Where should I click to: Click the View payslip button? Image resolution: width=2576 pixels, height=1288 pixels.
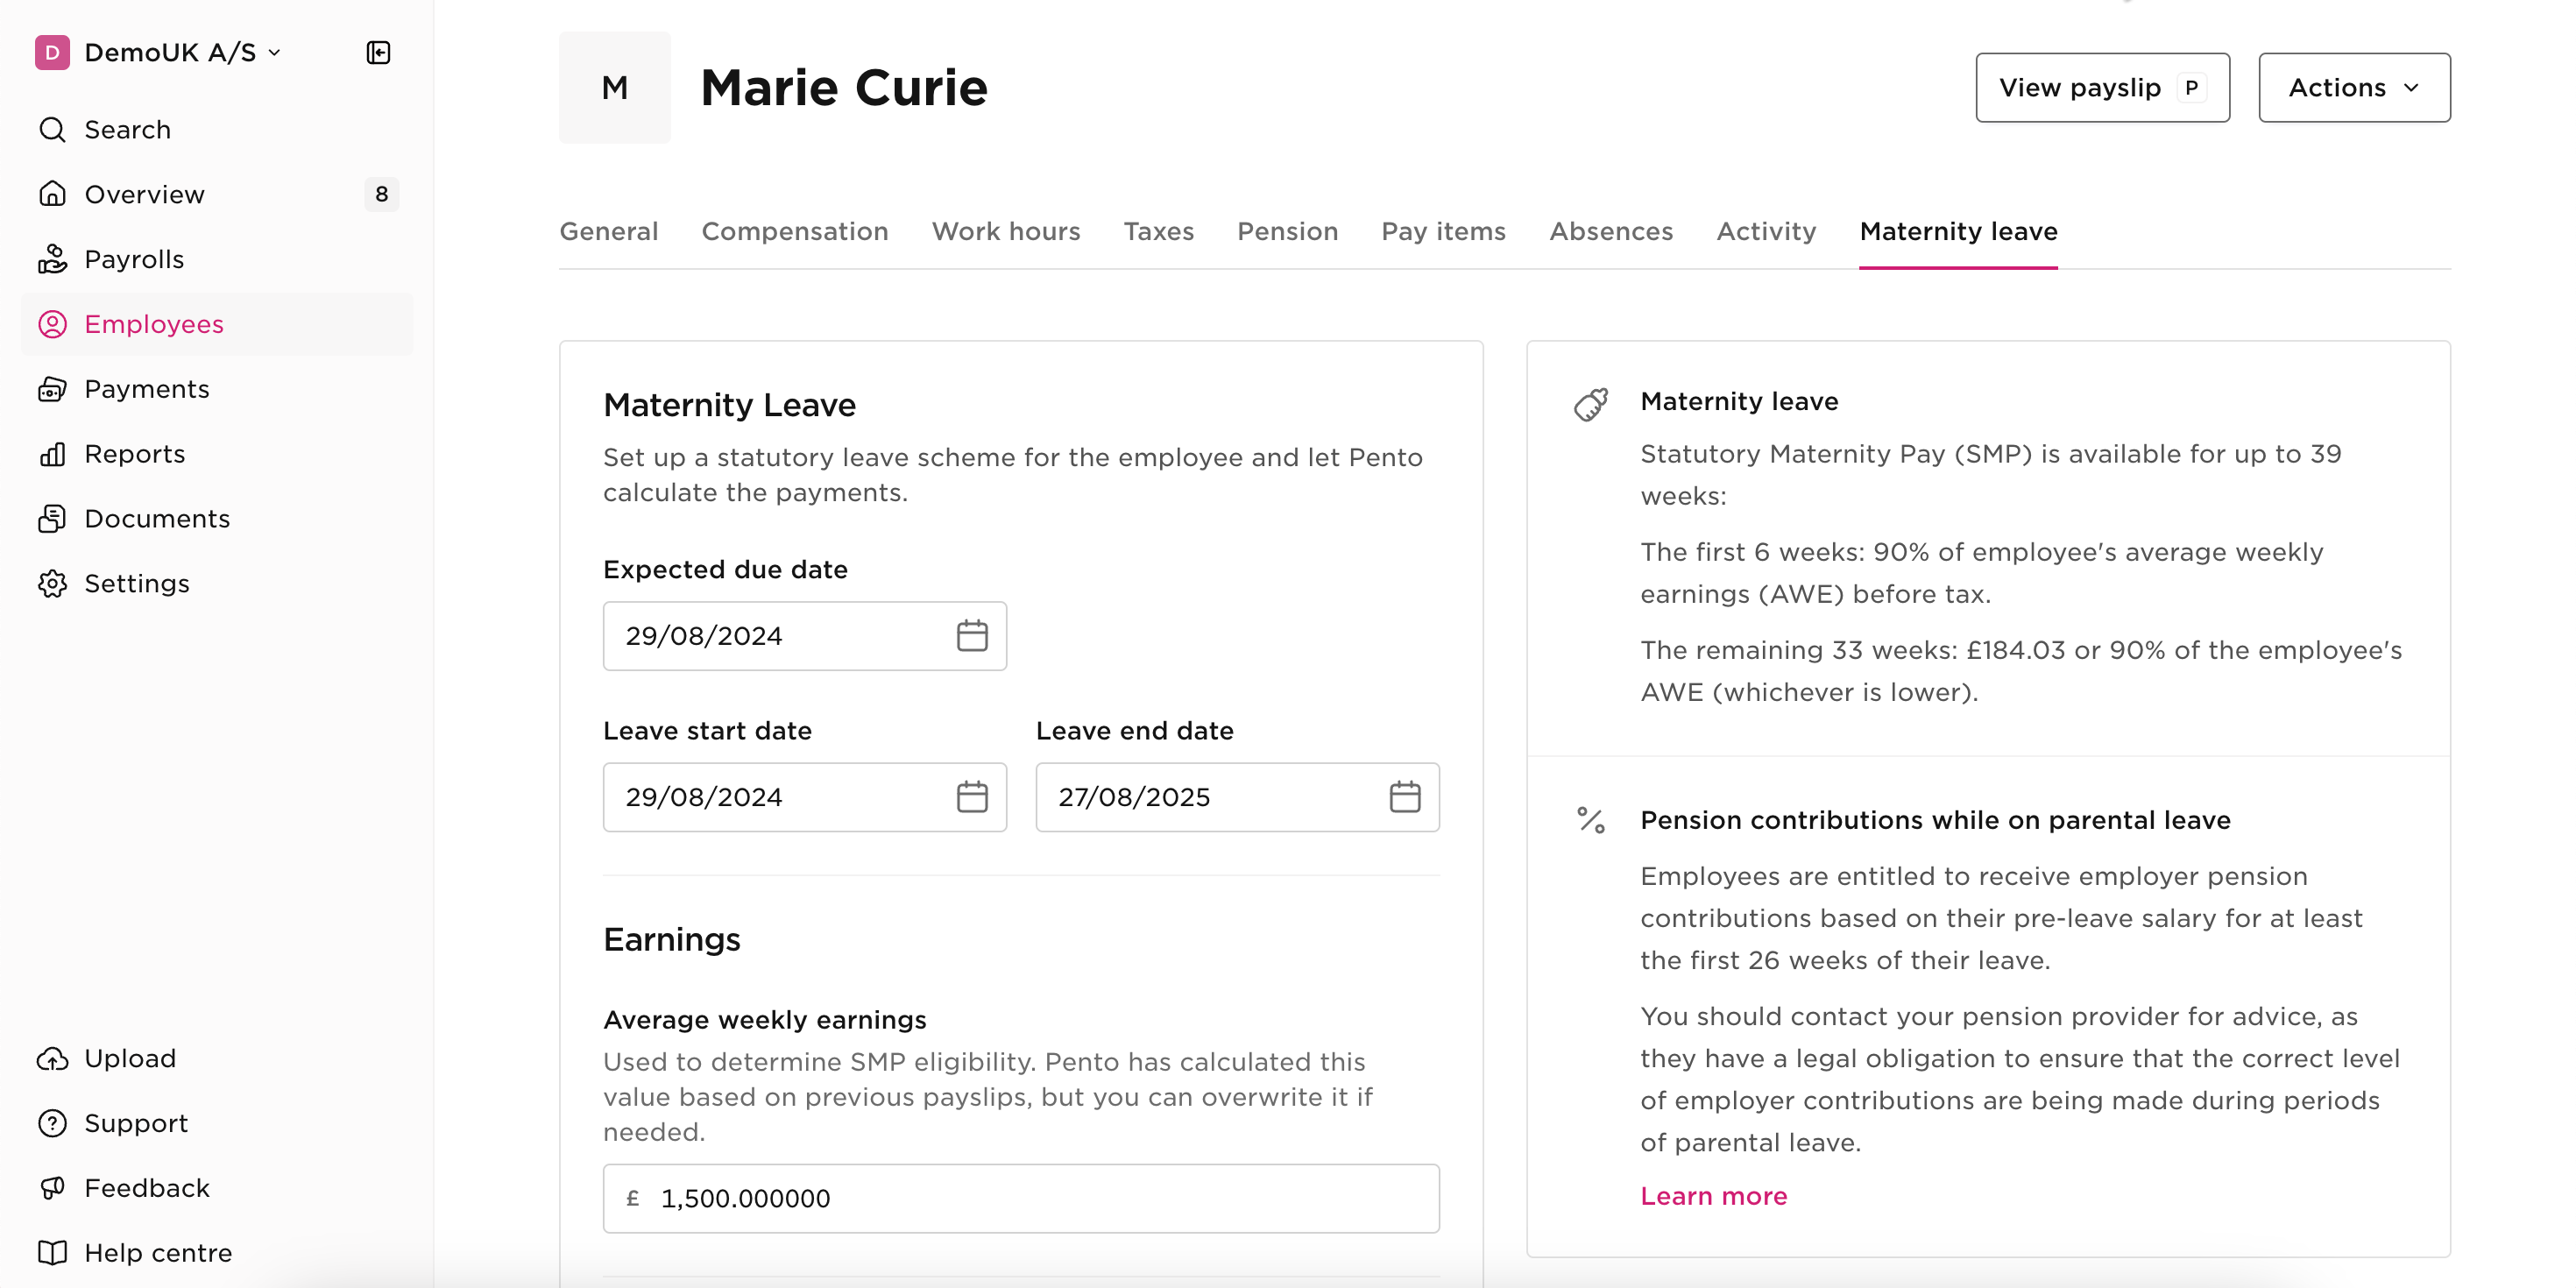pos(2102,87)
